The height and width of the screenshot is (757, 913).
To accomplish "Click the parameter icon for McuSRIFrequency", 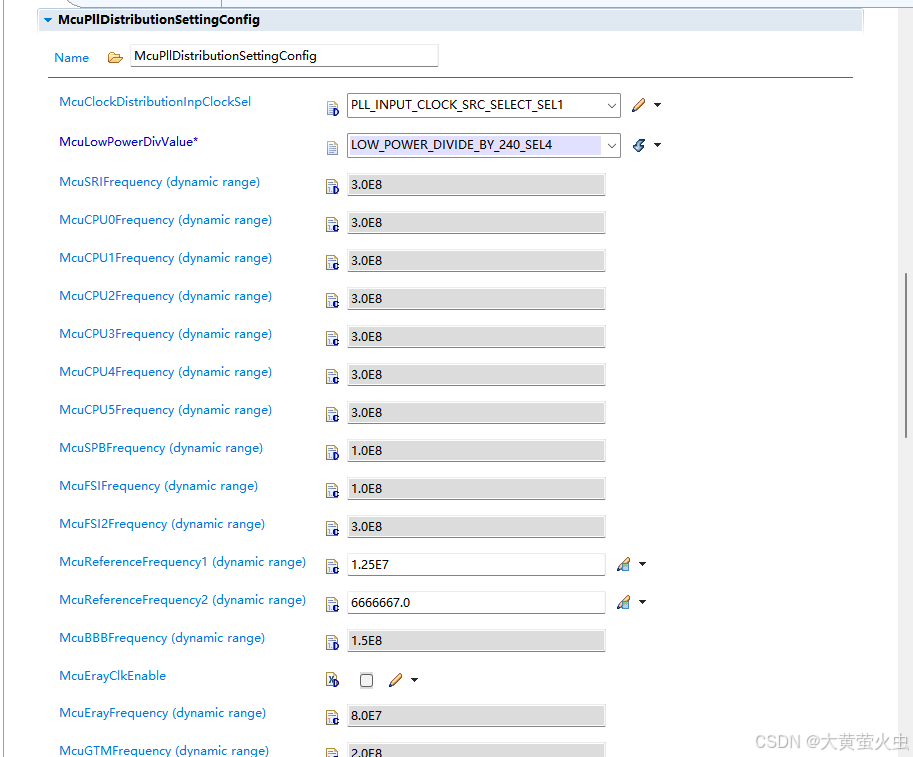I will (332, 187).
